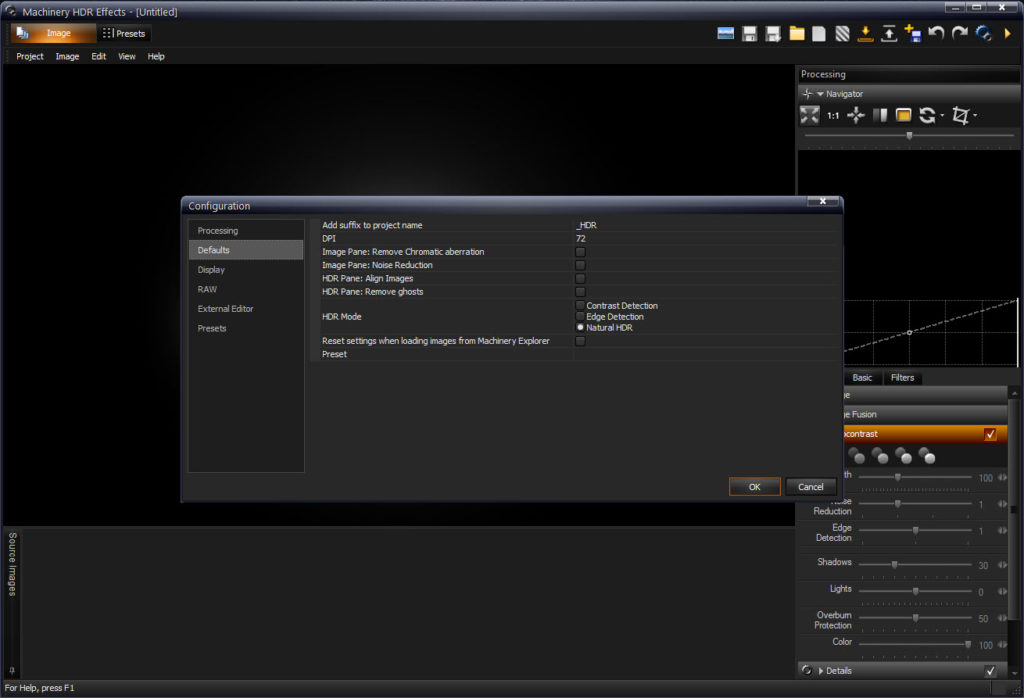Screen dimensions: 1024x698
Task: Click the stepper arrows next to Color value
Action: pyautogui.click(x=1002, y=644)
